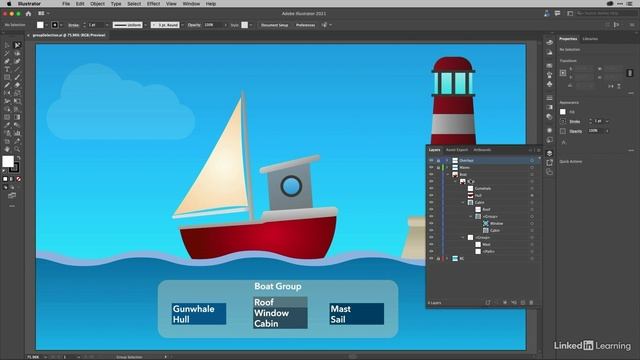
Task: Toggle visibility of Window sublayer
Action: 431,223
